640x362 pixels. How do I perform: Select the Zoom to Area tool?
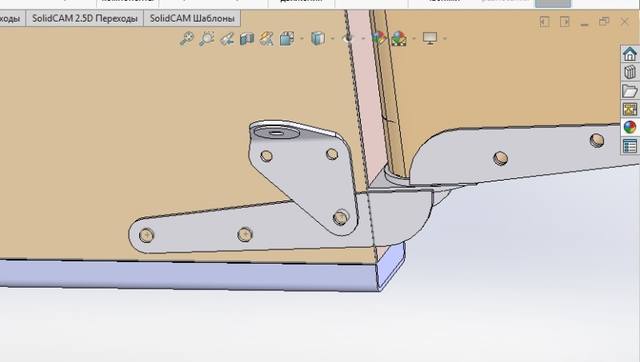click(207, 38)
